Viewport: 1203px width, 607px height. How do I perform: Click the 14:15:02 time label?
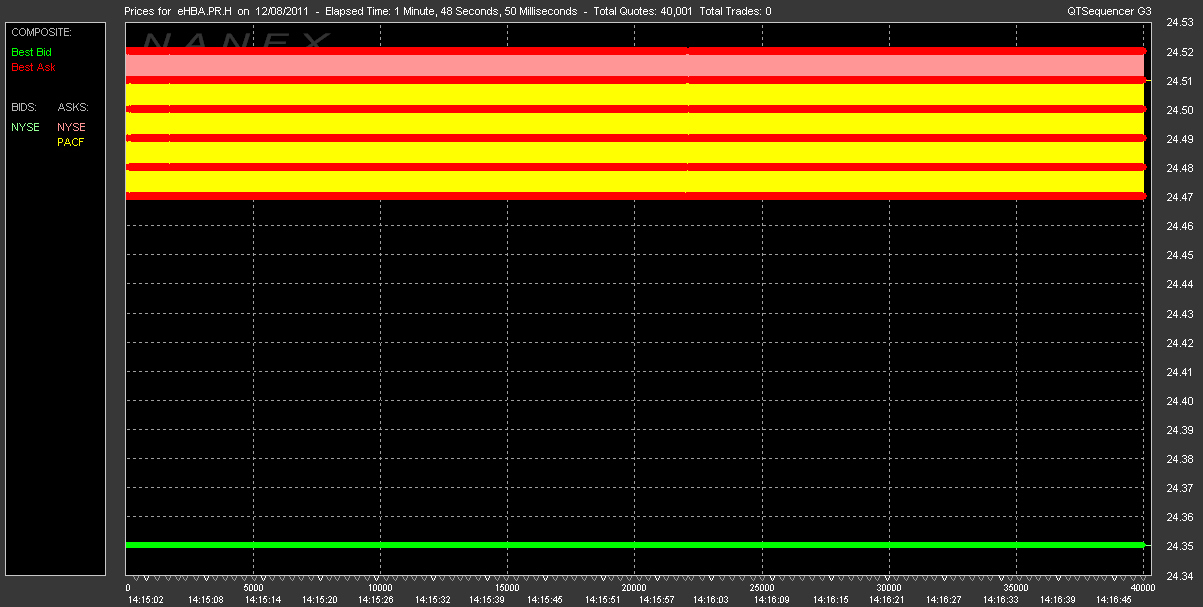[144, 600]
